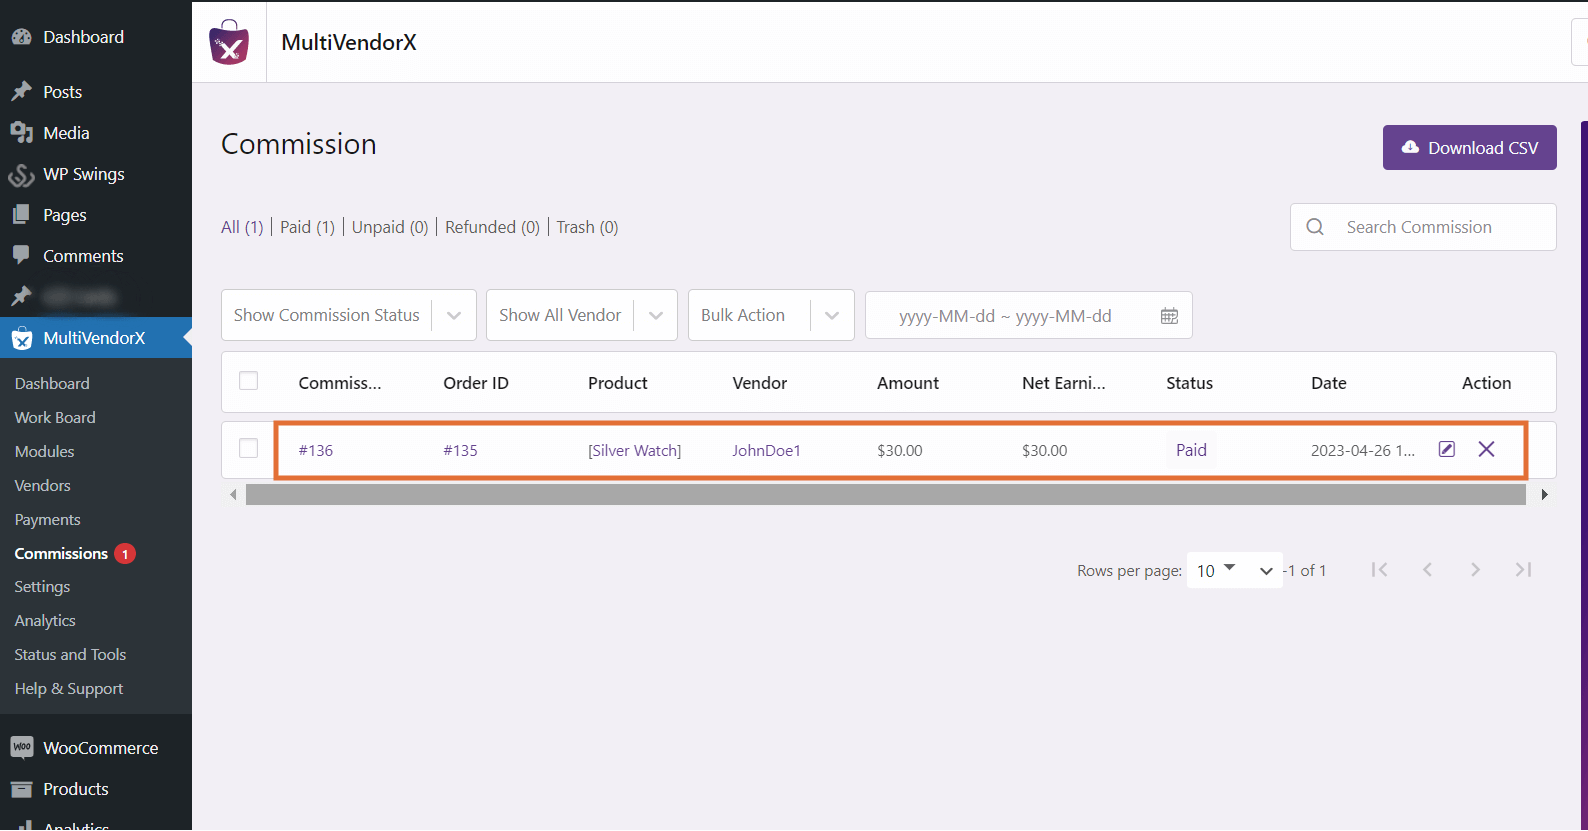Click the Products archive icon

(x=22, y=789)
